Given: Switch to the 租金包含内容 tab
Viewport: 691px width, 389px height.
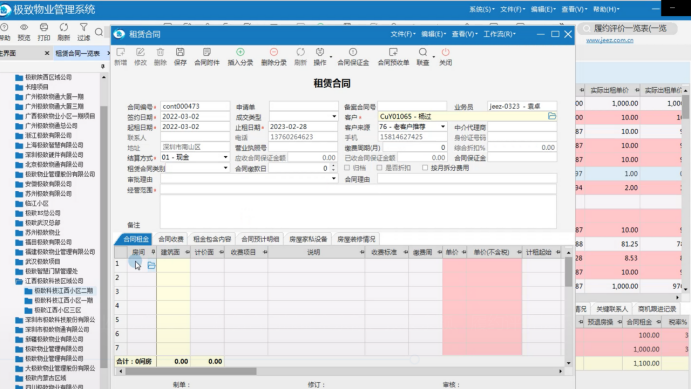Looking at the screenshot, I should [x=212, y=239].
